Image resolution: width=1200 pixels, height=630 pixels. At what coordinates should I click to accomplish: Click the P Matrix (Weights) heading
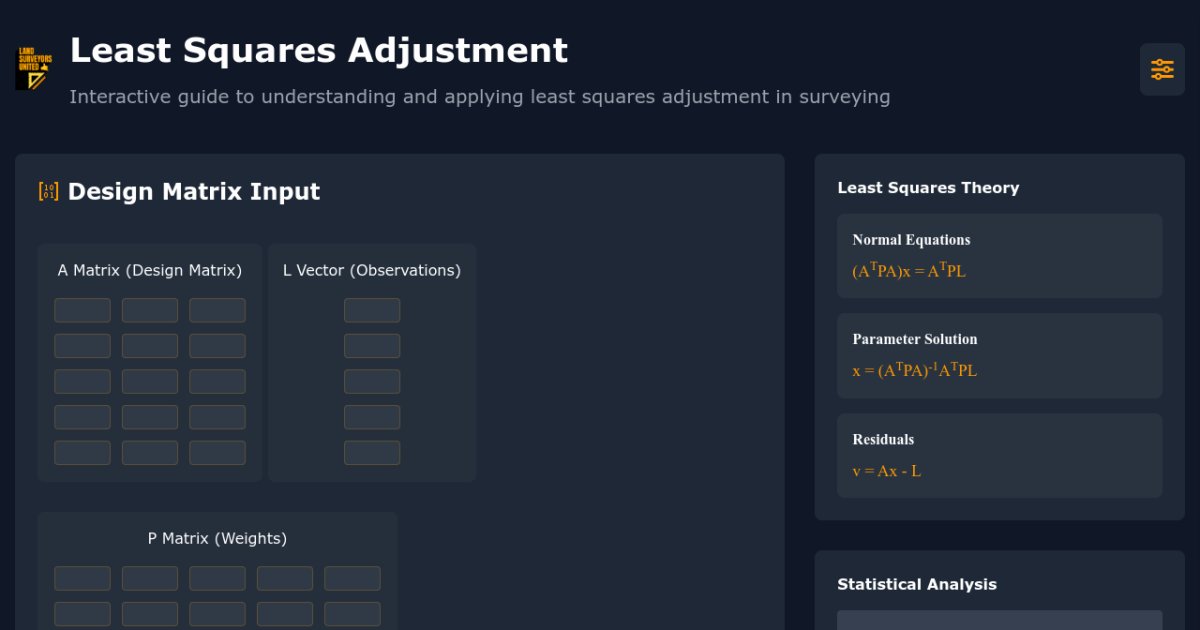click(216, 538)
